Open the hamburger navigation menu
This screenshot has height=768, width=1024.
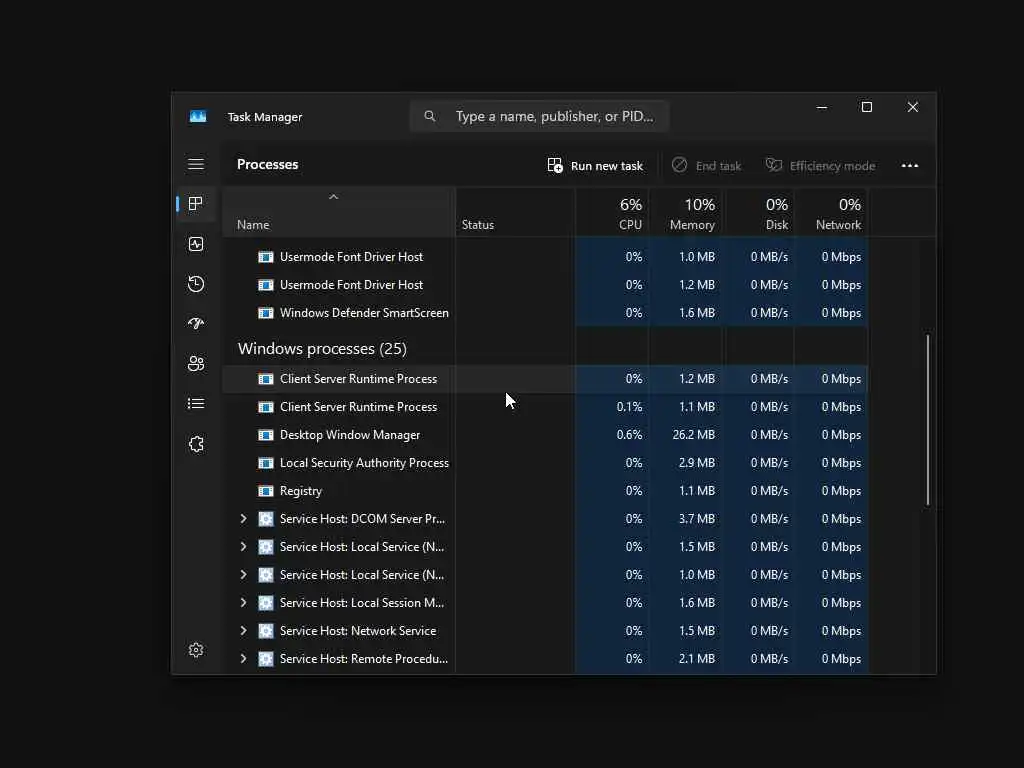[196, 164]
